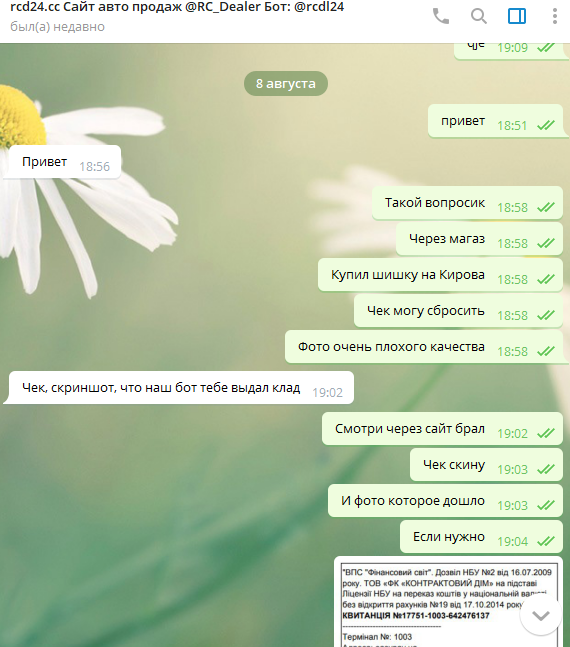The height and width of the screenshot is (647, 570).
Task: Open the receipt image thumbnail
Action: pyautogui.click(x=448, y=602)
